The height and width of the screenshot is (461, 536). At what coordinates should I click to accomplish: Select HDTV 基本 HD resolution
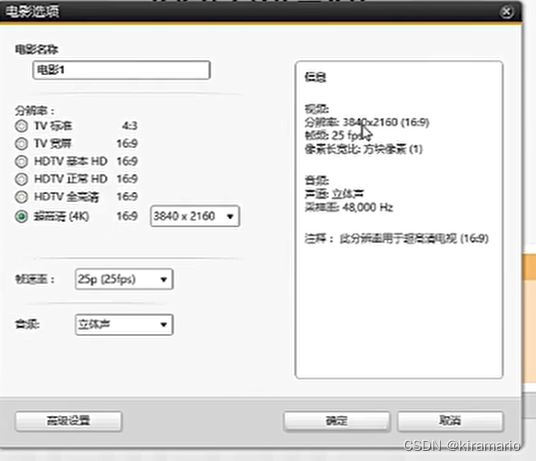21,161
